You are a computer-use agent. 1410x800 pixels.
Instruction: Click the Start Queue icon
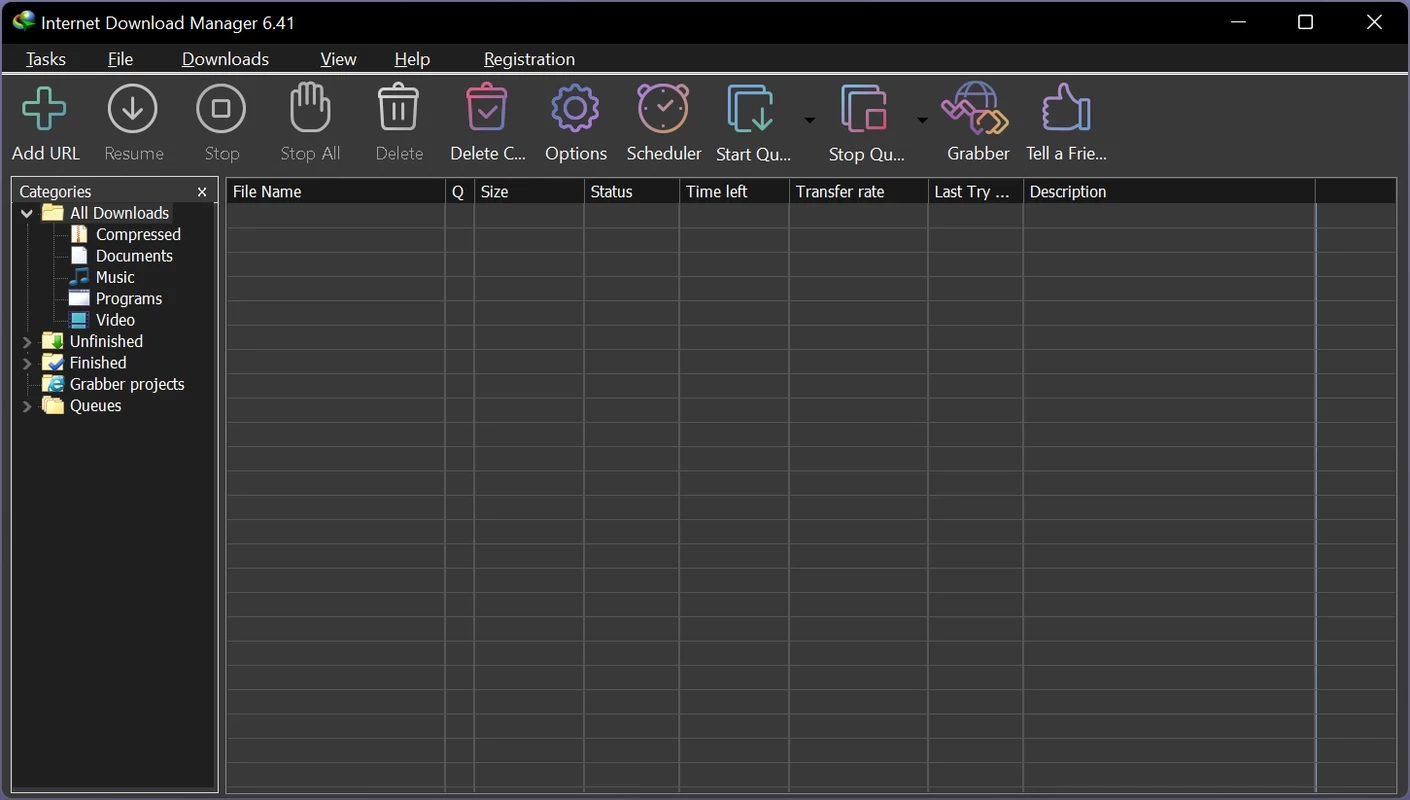point(751,110)
